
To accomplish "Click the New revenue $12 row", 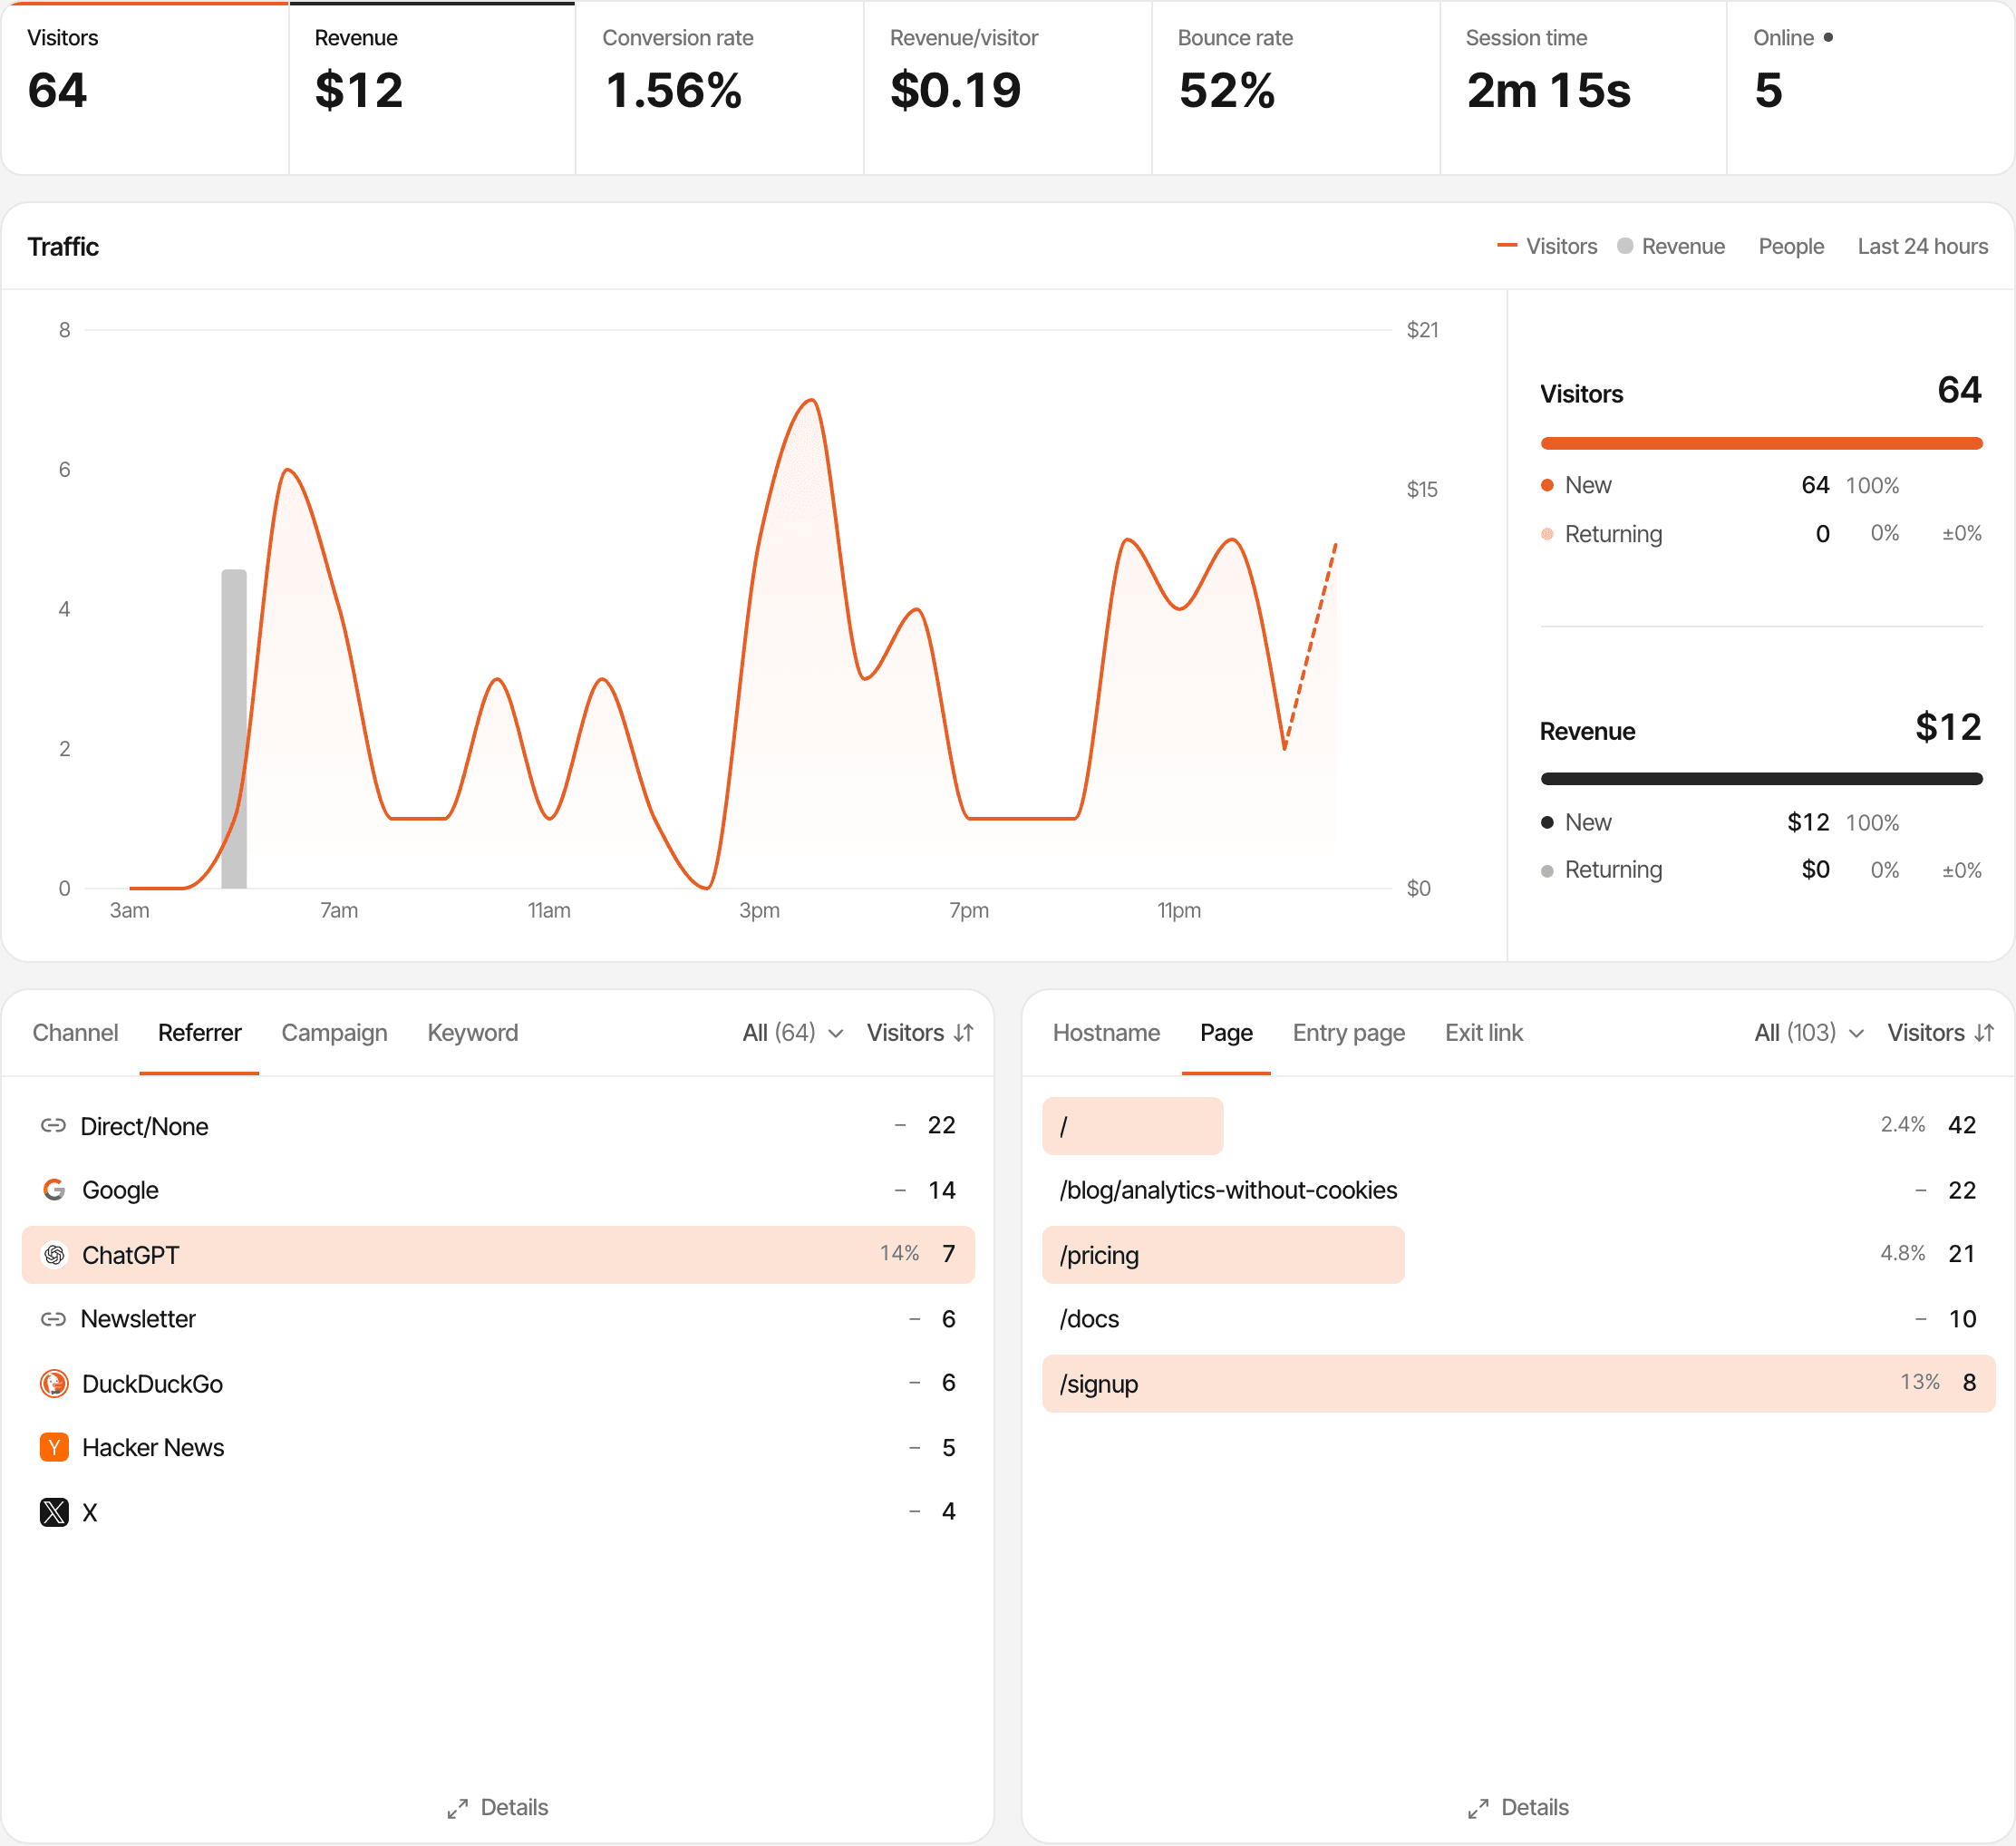I will click(x=1761, y=822).
